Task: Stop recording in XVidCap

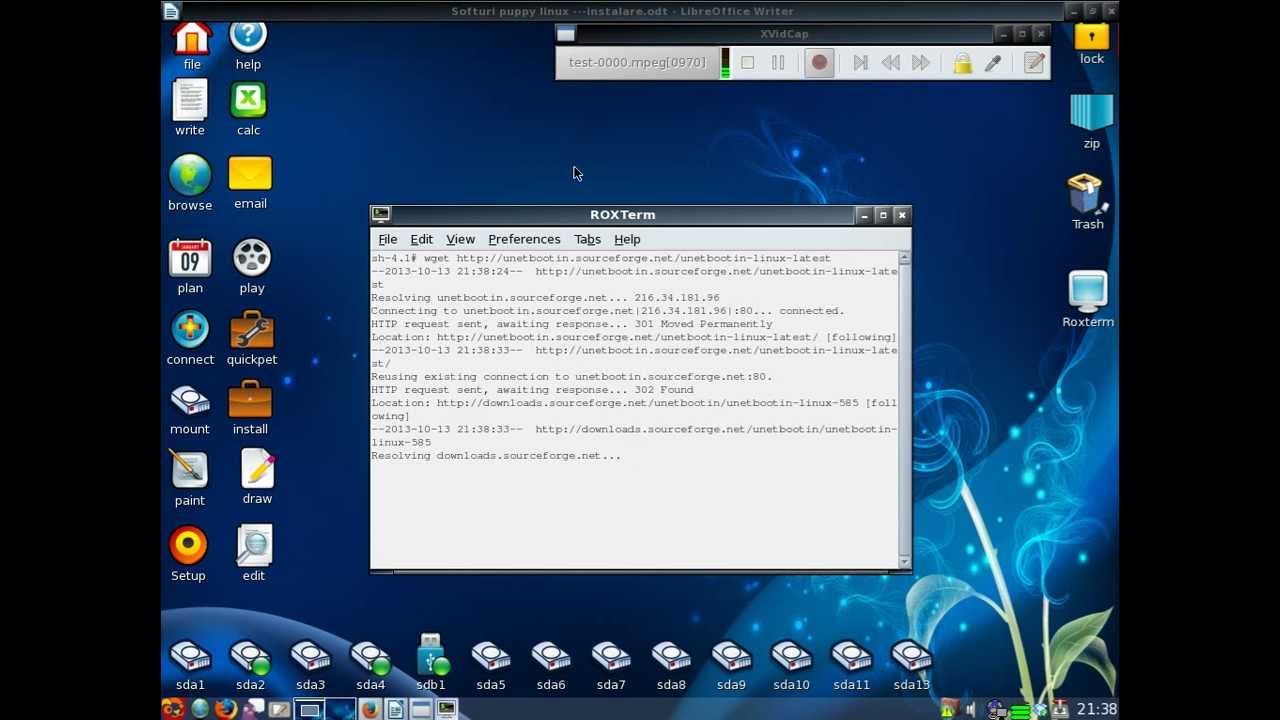Action: [747, 63]
